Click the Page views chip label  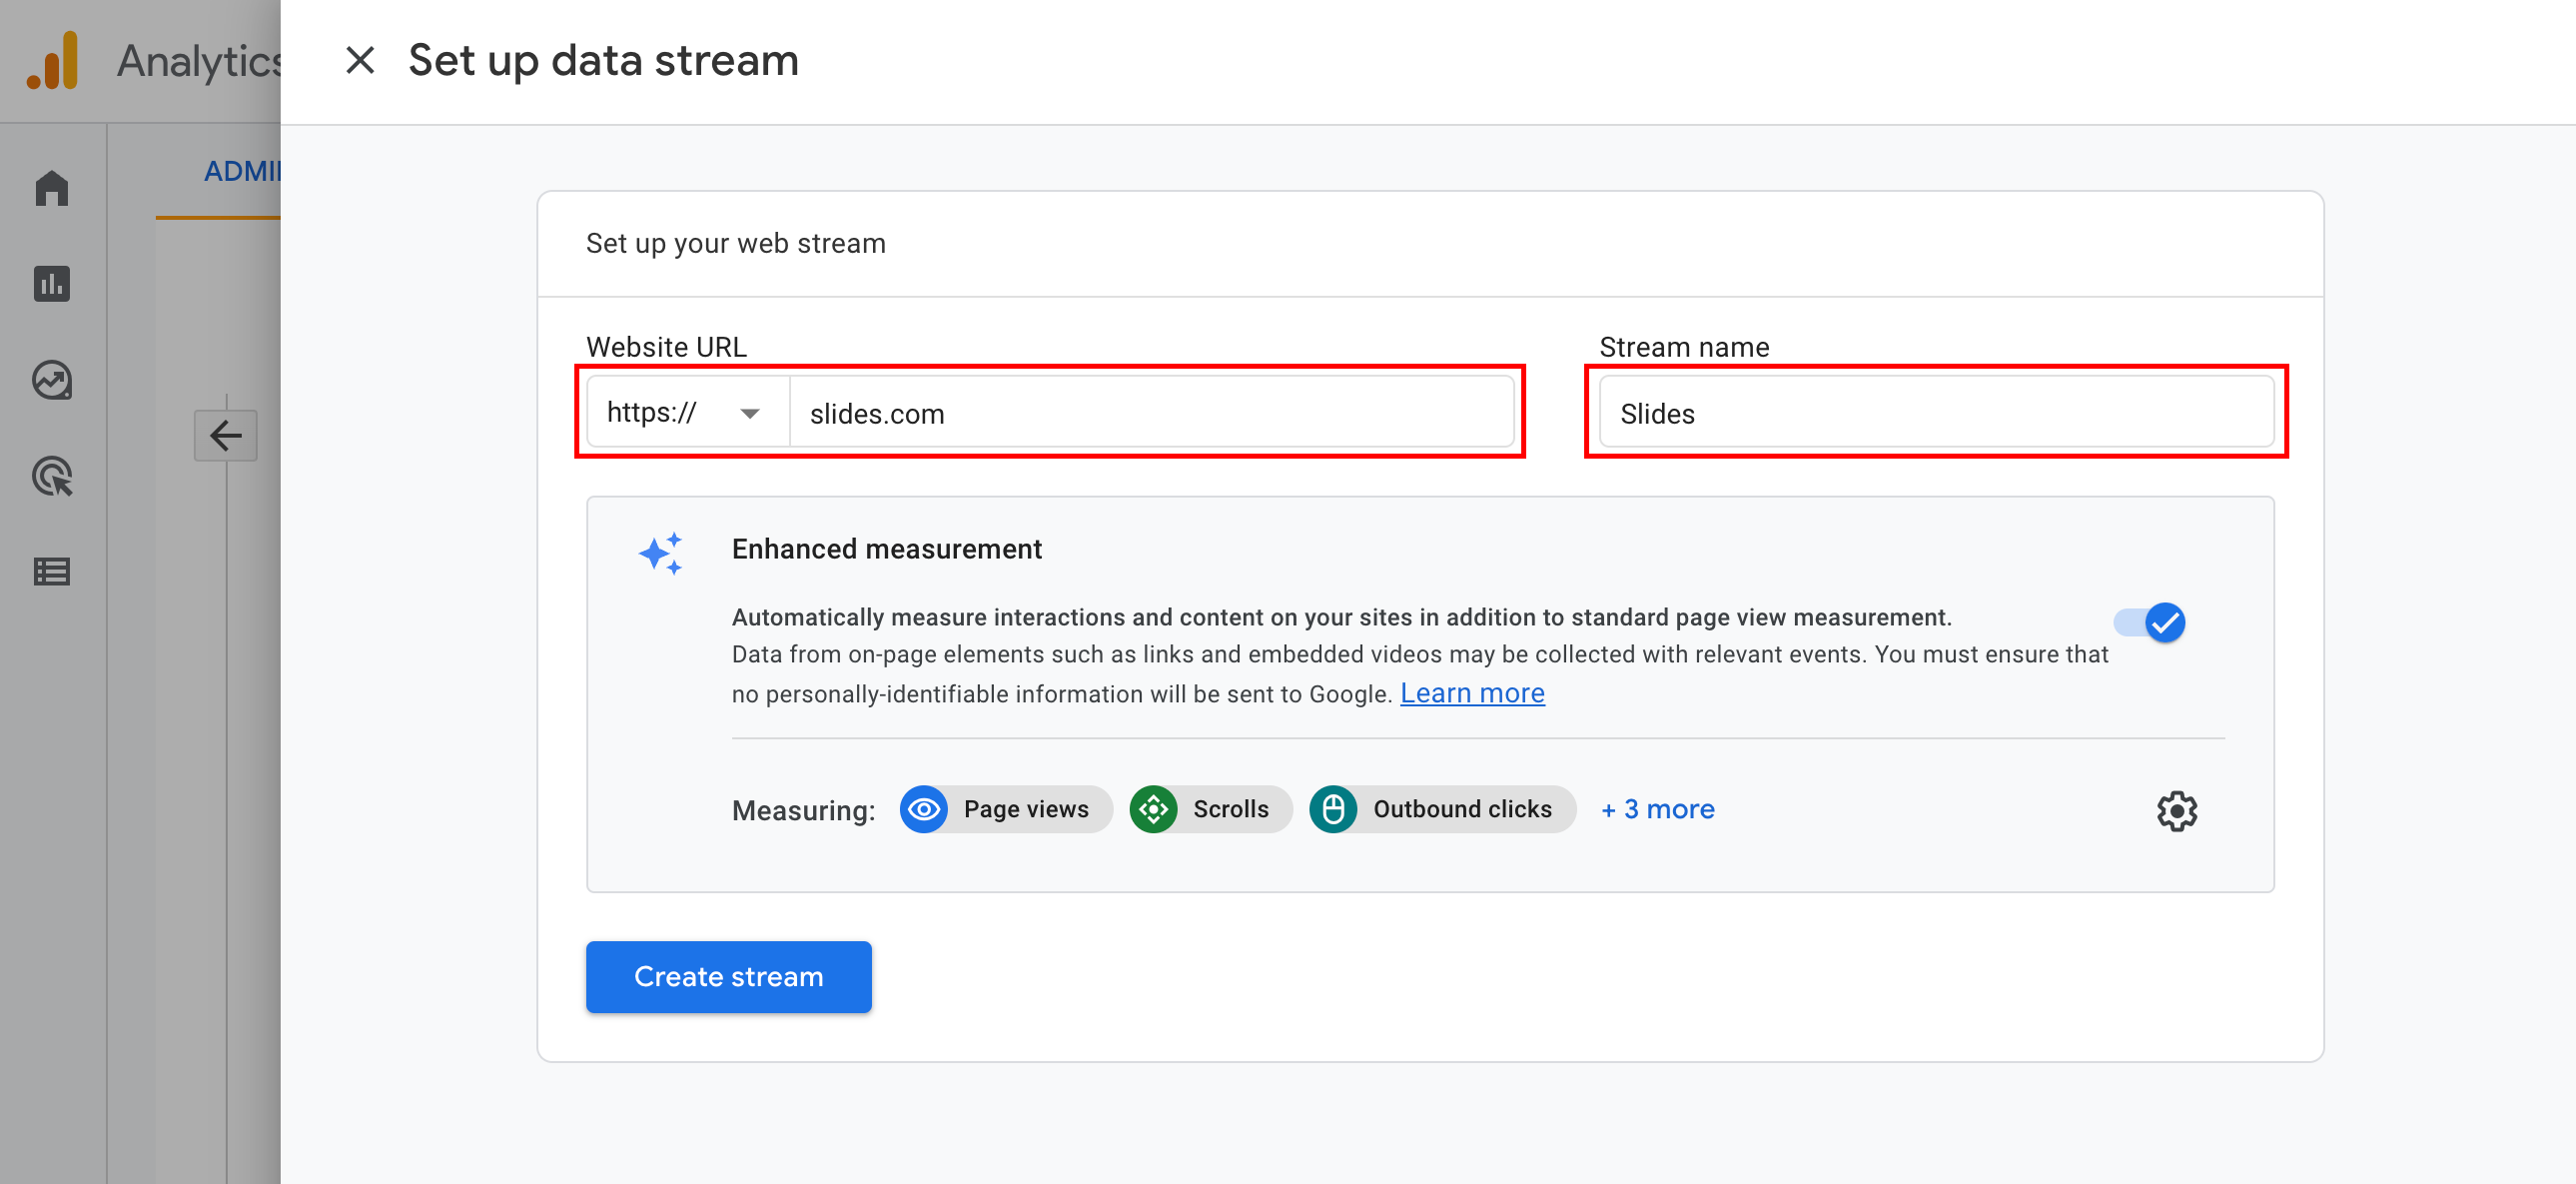tap(1026, 809)
